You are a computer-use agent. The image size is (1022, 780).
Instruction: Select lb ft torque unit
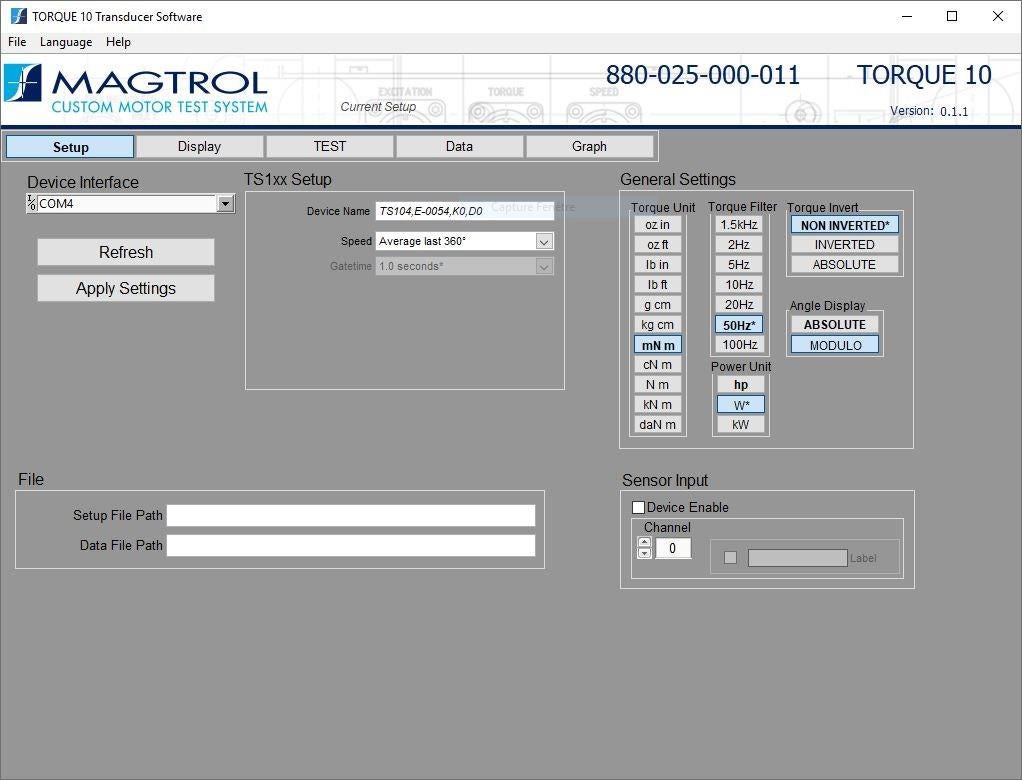[x=658, y=285]
